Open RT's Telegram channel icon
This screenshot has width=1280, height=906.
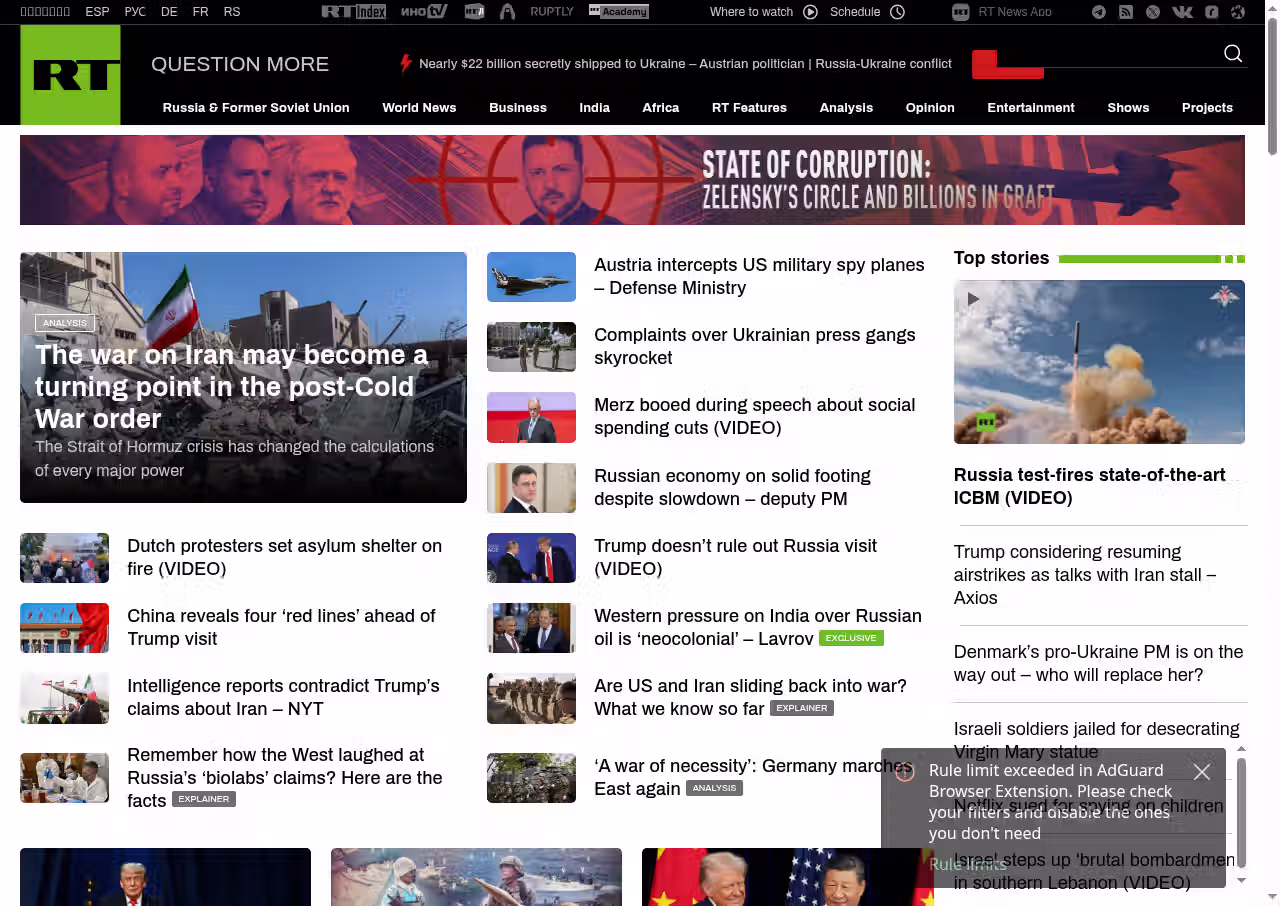1099,12
